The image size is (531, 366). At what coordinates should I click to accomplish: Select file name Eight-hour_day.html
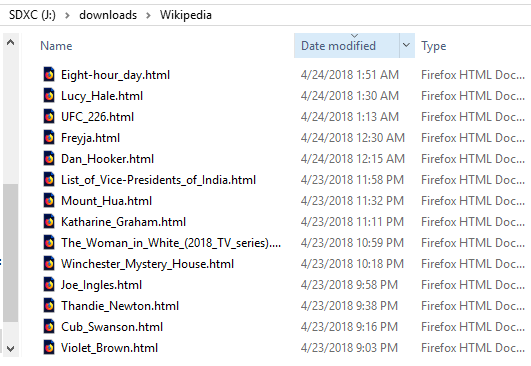pyautogui.click(x=115, y=75)
